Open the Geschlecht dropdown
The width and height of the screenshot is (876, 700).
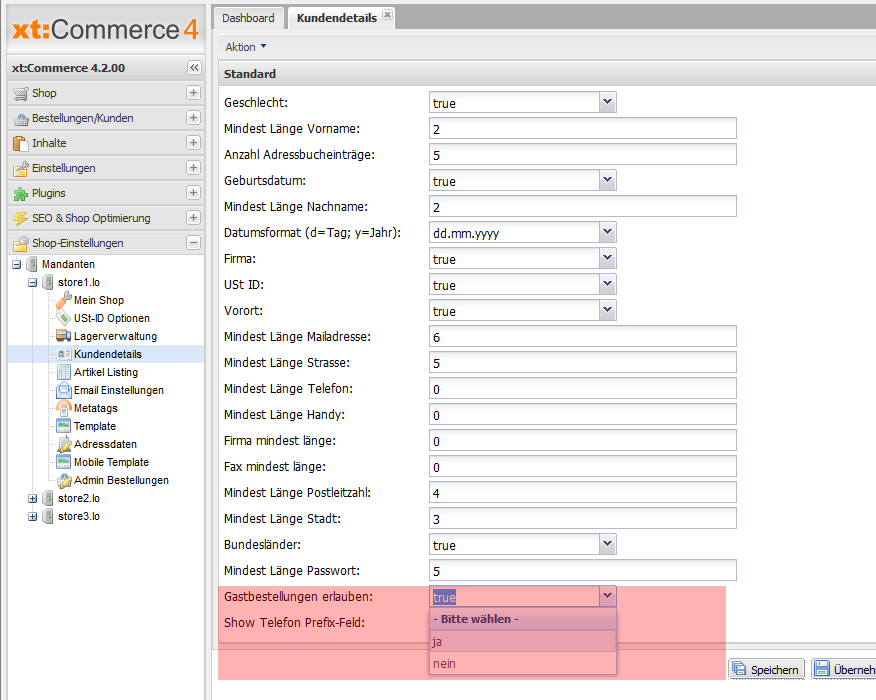608,102
